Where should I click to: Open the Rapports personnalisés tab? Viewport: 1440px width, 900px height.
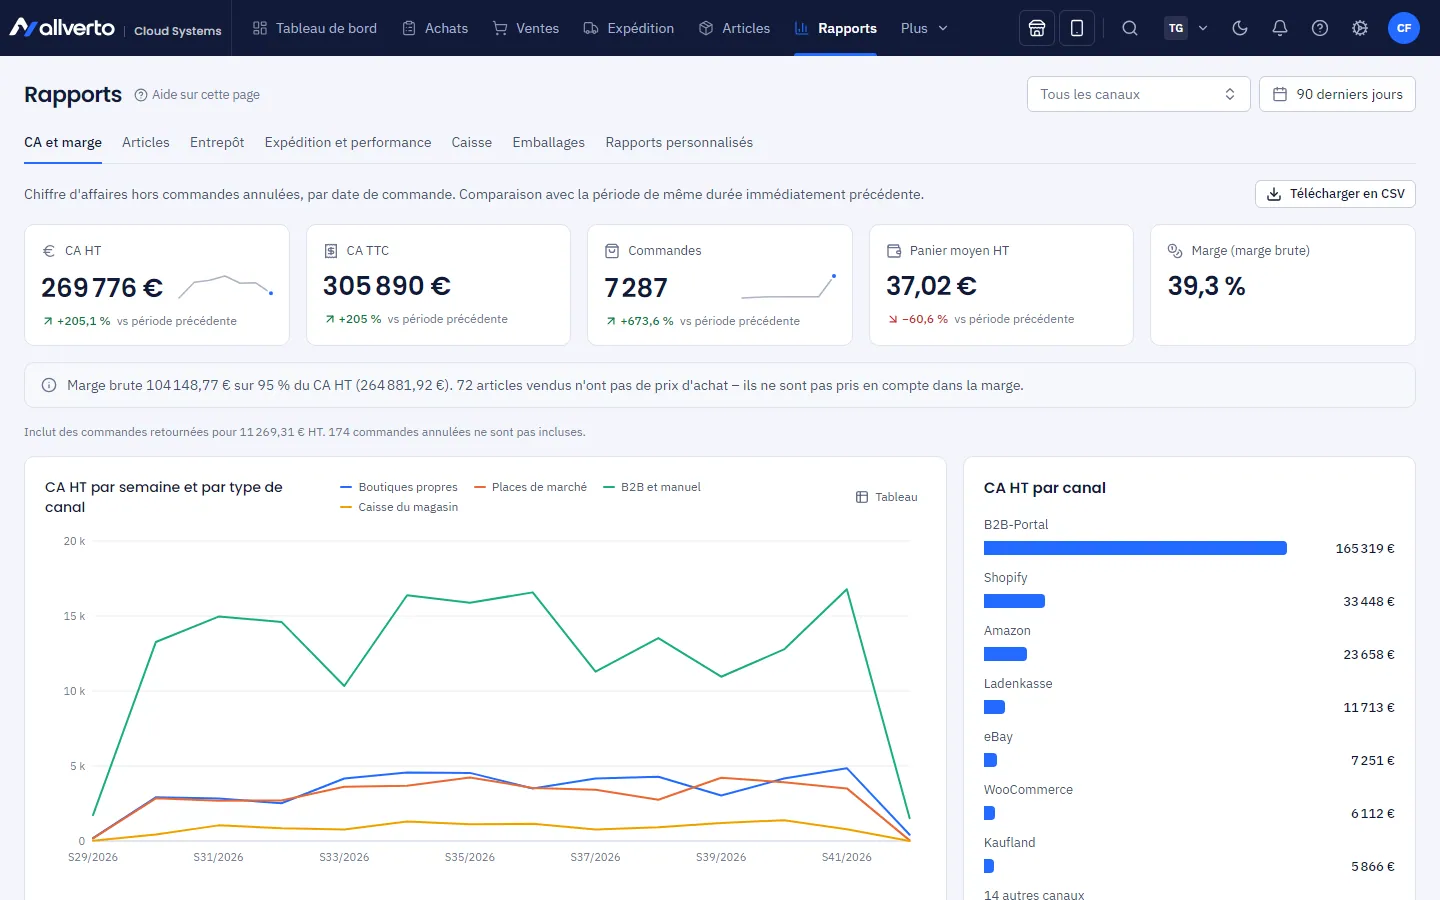tap(679, 142)
